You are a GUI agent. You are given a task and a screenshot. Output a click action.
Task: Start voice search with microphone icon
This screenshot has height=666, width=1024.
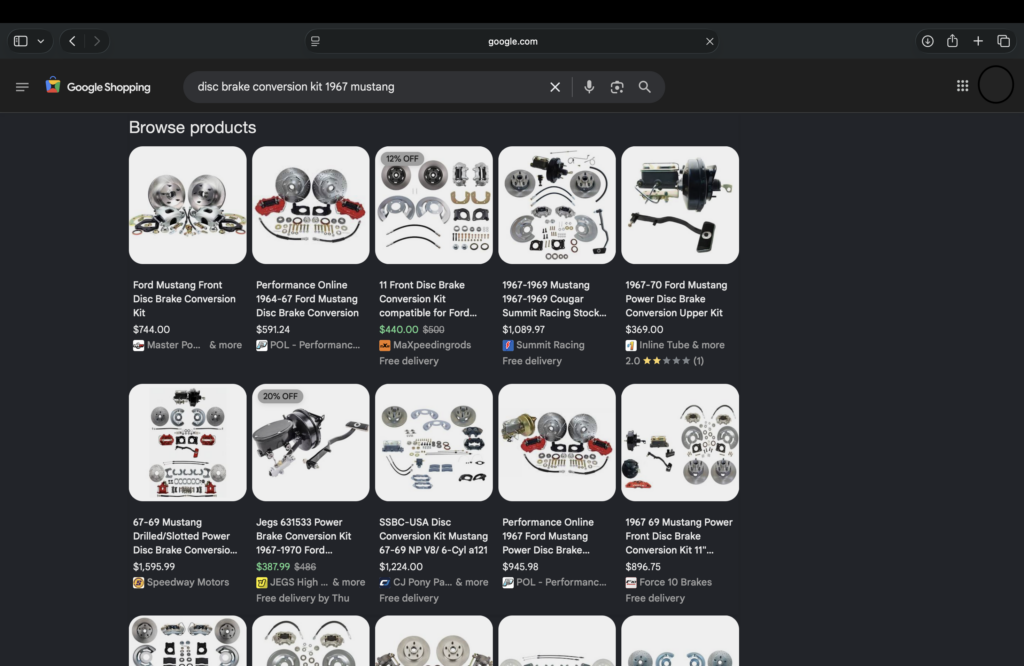coord(589,87)
